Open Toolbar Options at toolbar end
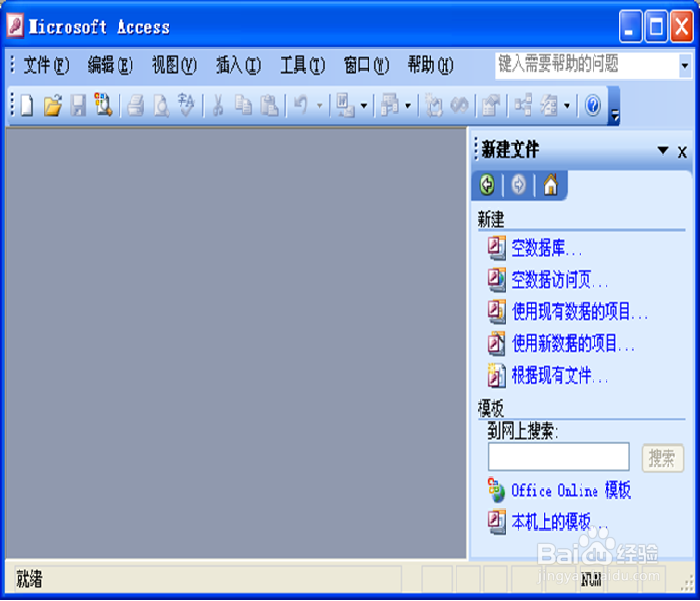The image size is (700, 601). pos(615,106)
